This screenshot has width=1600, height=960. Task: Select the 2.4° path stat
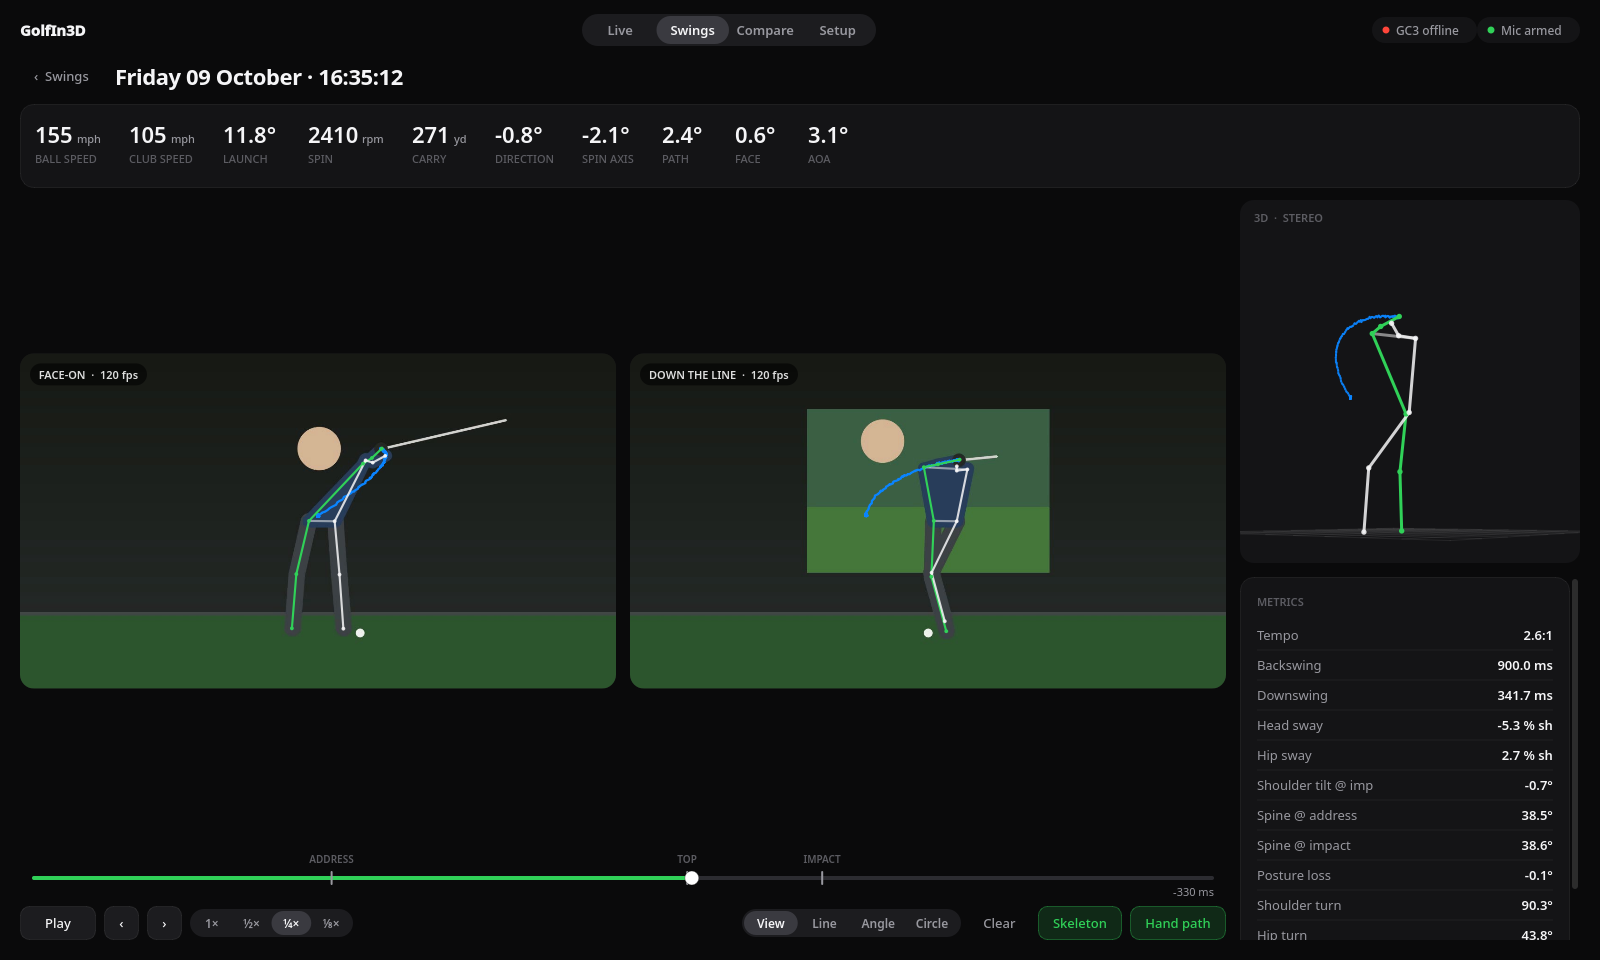[x=682, y=145]
